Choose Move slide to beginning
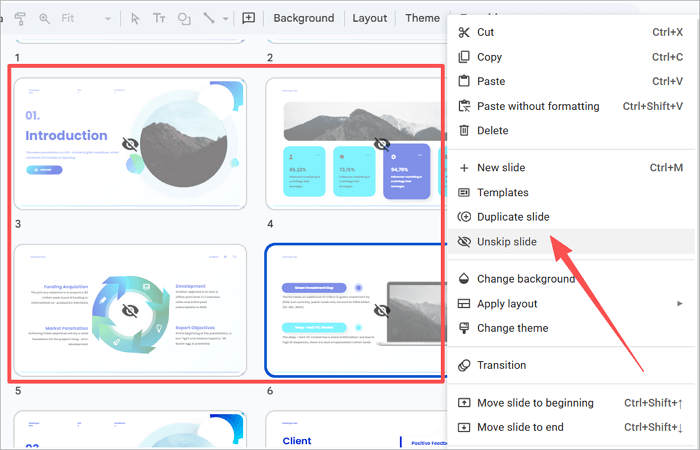This screenshot has width=700, height=450. point(571,403)
